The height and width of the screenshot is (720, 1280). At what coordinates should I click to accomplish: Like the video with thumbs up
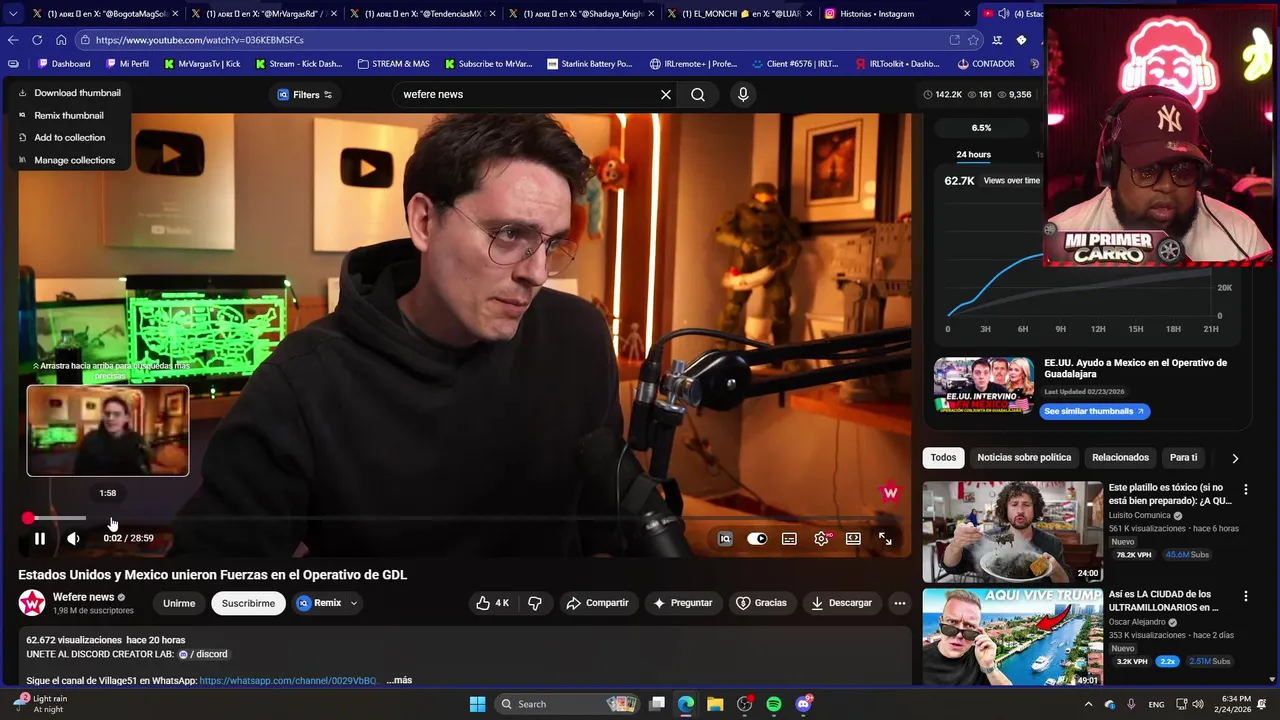[493, 603]
